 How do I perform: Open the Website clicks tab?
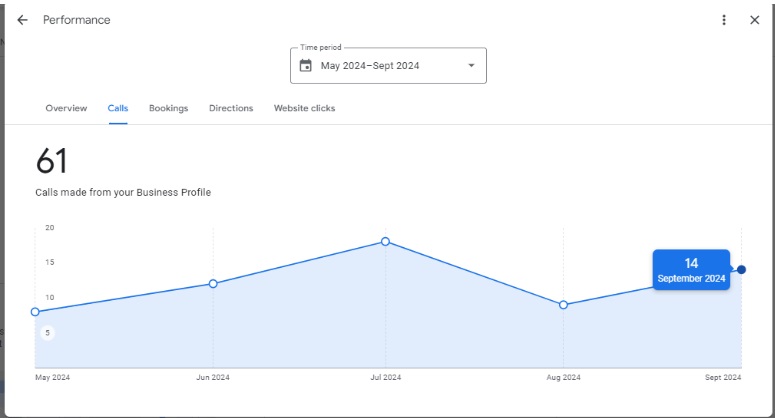click(304, 108)
